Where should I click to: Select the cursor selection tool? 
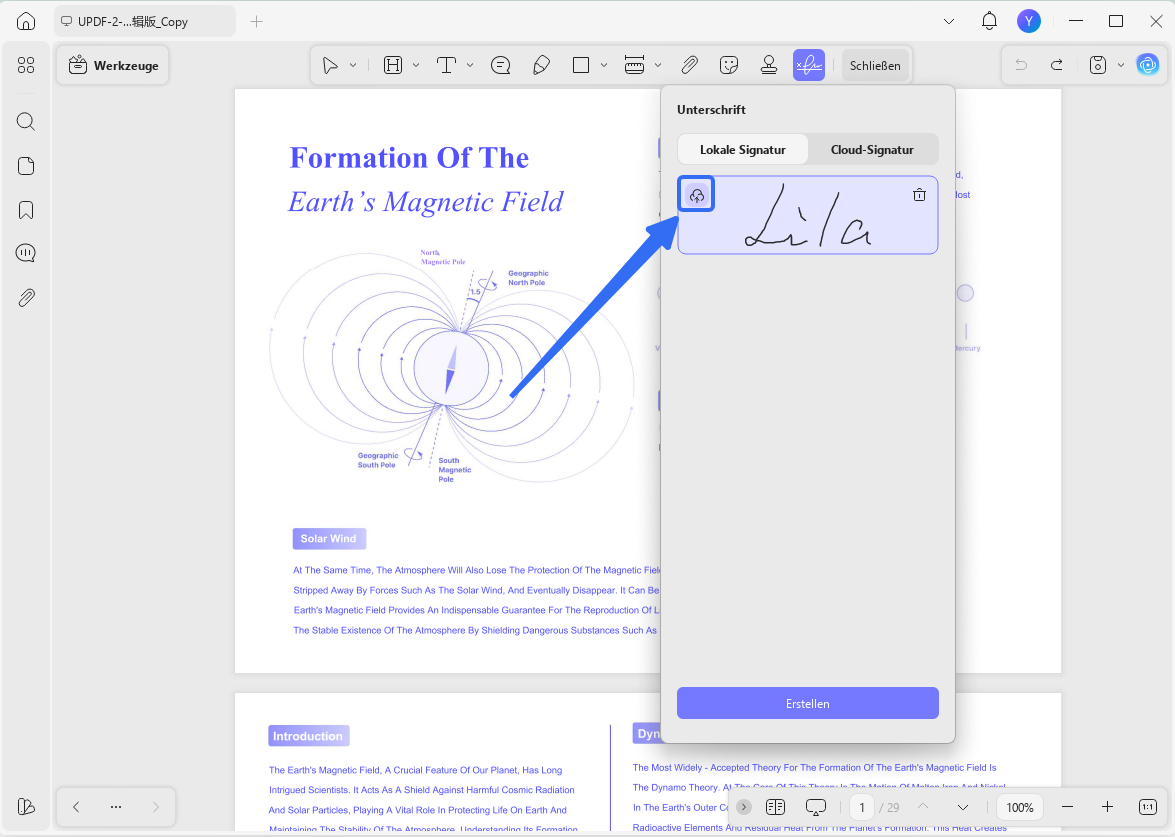pos(330,65)
